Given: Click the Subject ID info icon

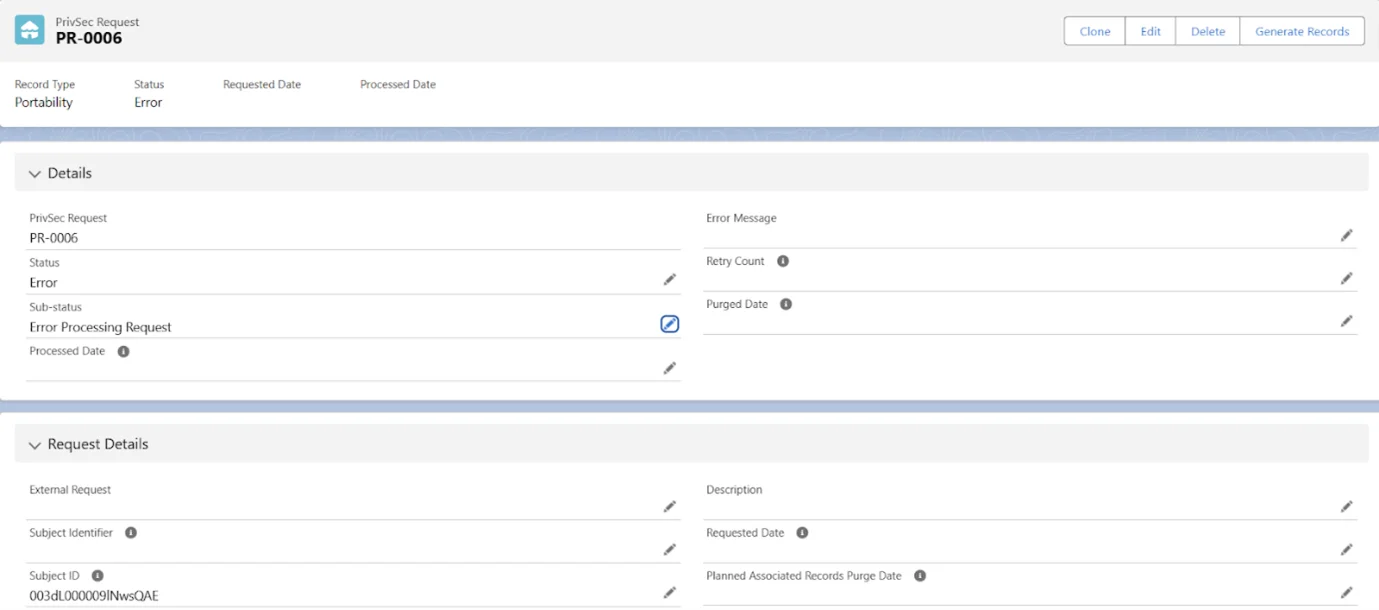Looking at the screenshot, I should coord(97,576).
